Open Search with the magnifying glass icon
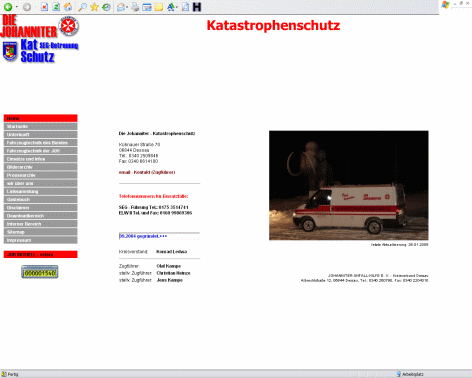The height and width of the screenshot is (378, 472). pos(82,7)
